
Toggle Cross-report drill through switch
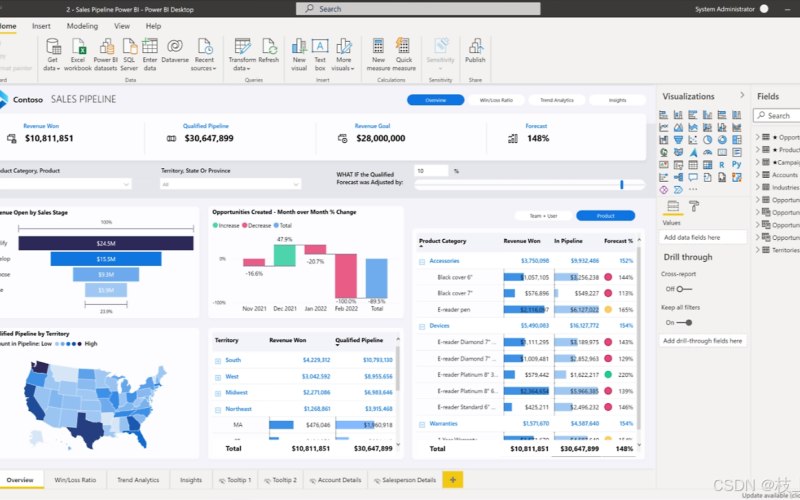point(684,289)
